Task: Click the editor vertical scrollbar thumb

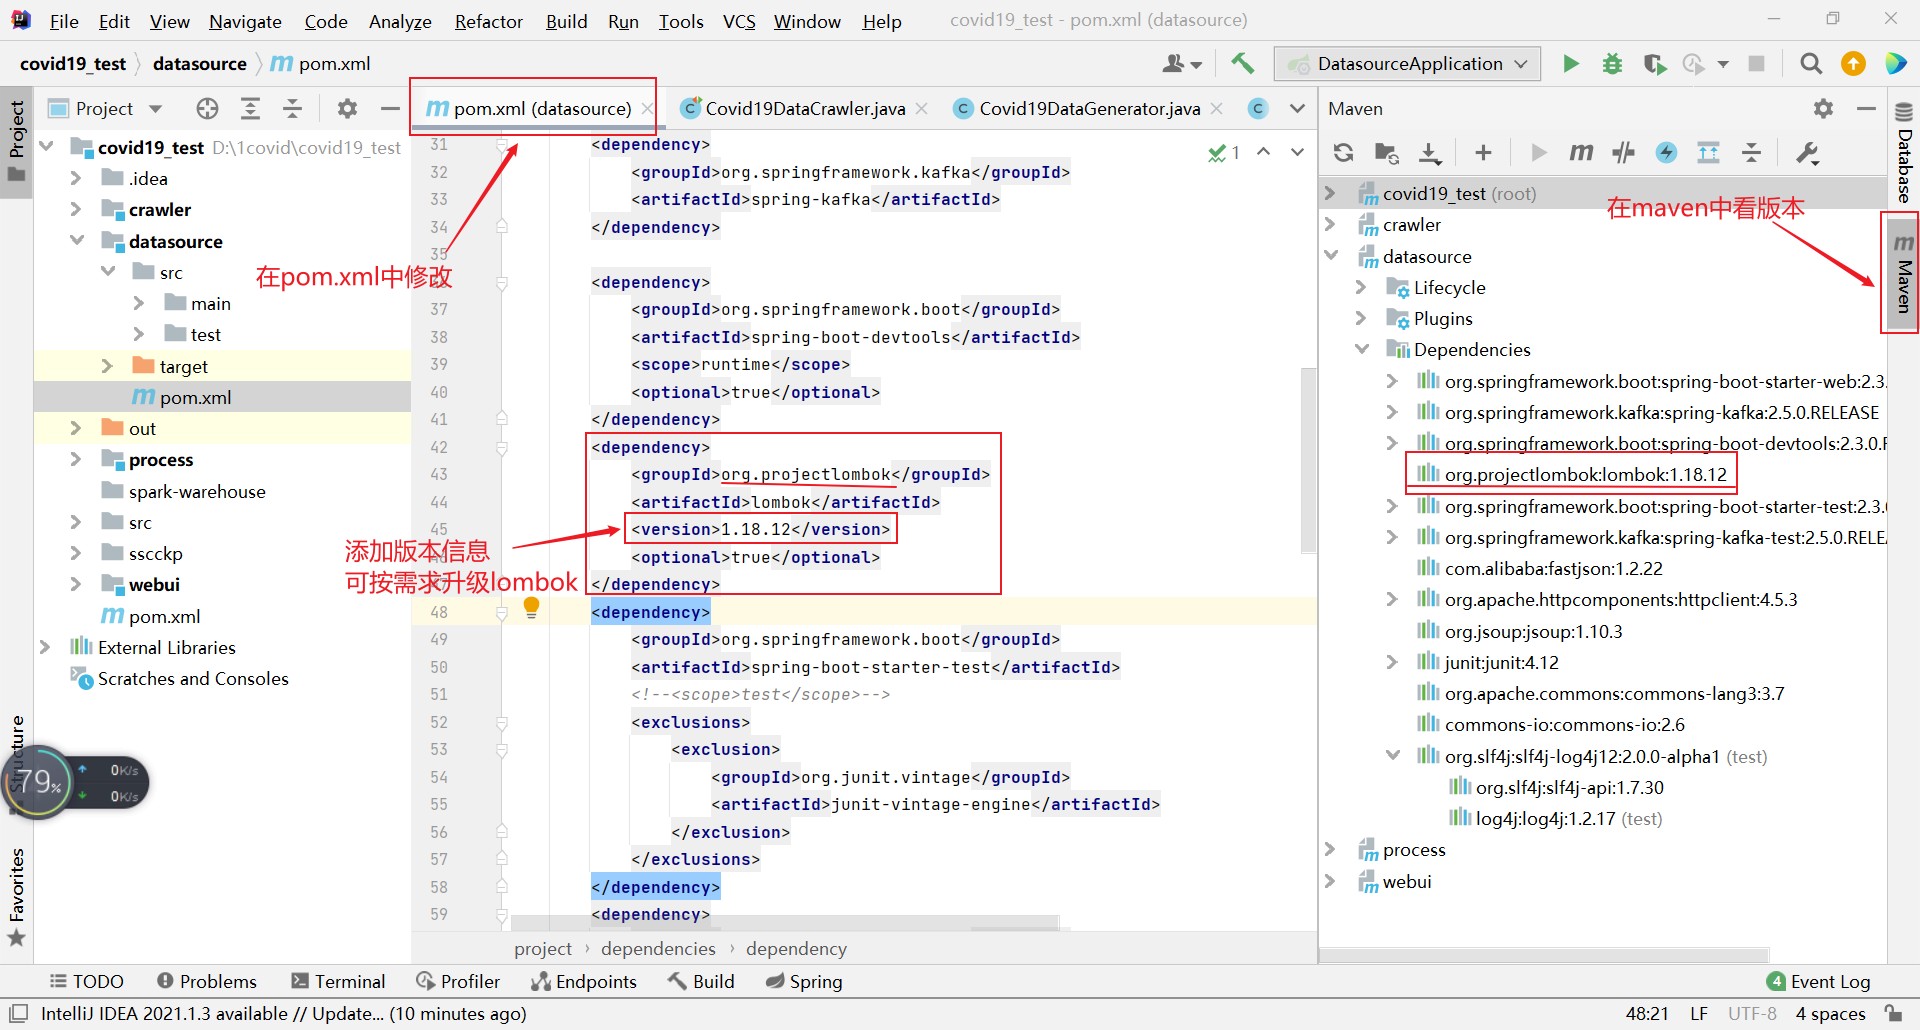Action: tap(1307, 460)
